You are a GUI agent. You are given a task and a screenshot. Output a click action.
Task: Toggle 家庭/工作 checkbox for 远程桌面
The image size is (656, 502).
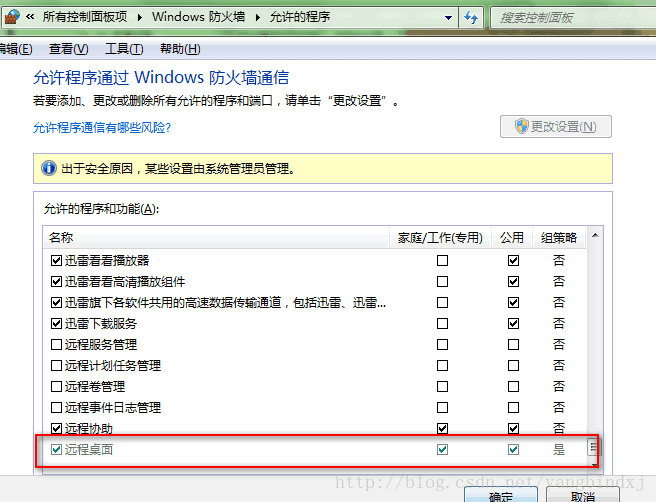[442, 449]
